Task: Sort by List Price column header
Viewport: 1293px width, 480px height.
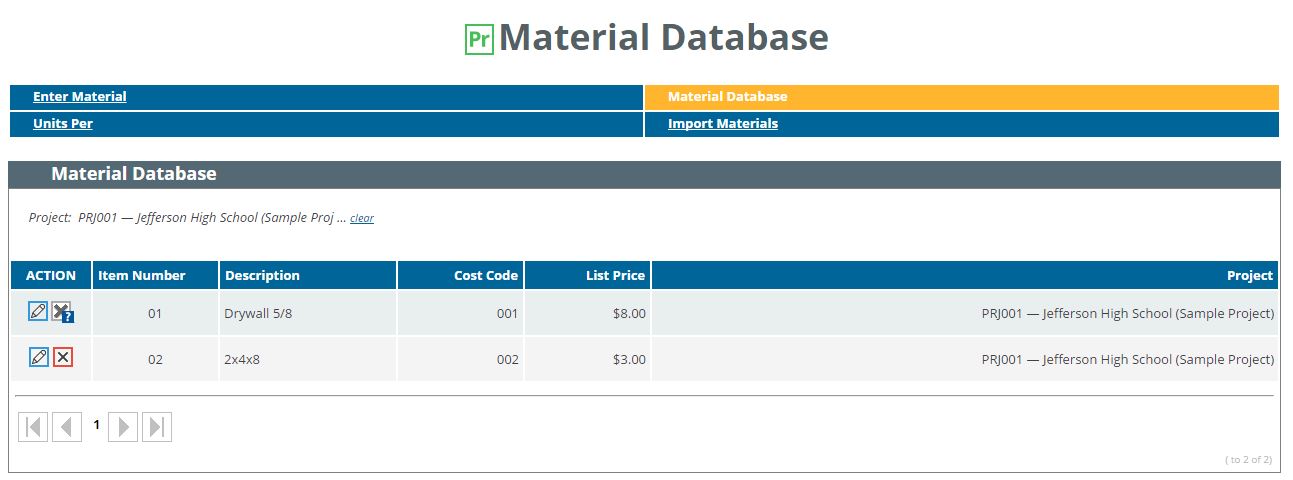Action: (x=616, y=275)
